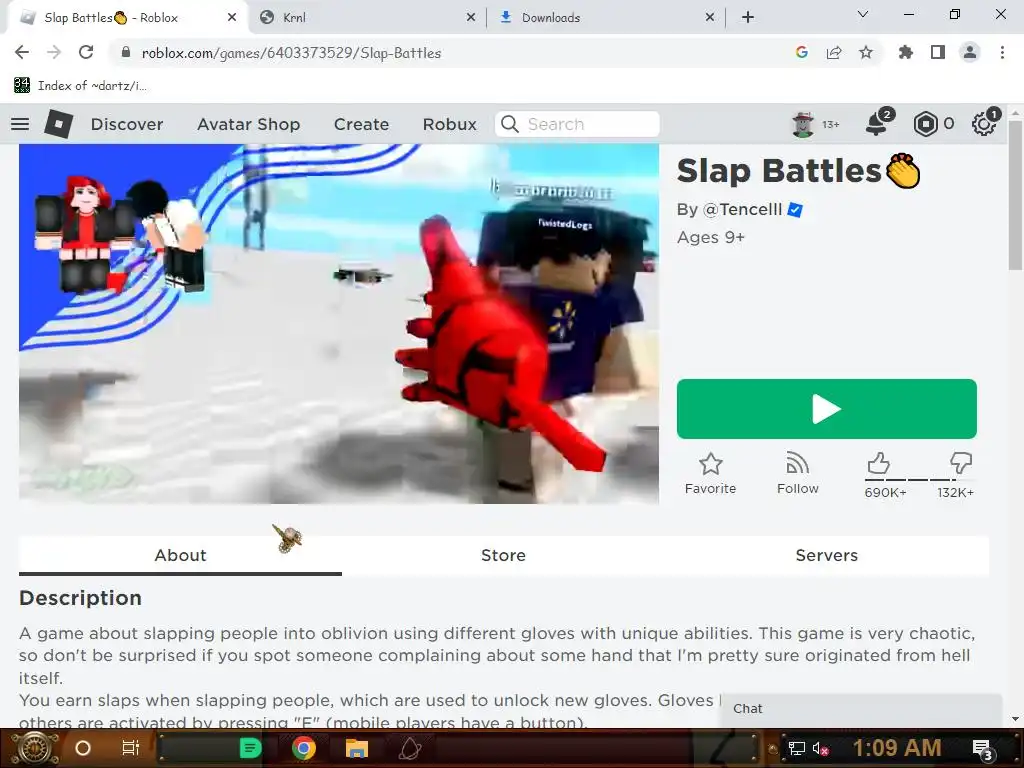Screen dimensions: 1024x768
Task: Open the Windows Start button
Action: tap(35, 748)
